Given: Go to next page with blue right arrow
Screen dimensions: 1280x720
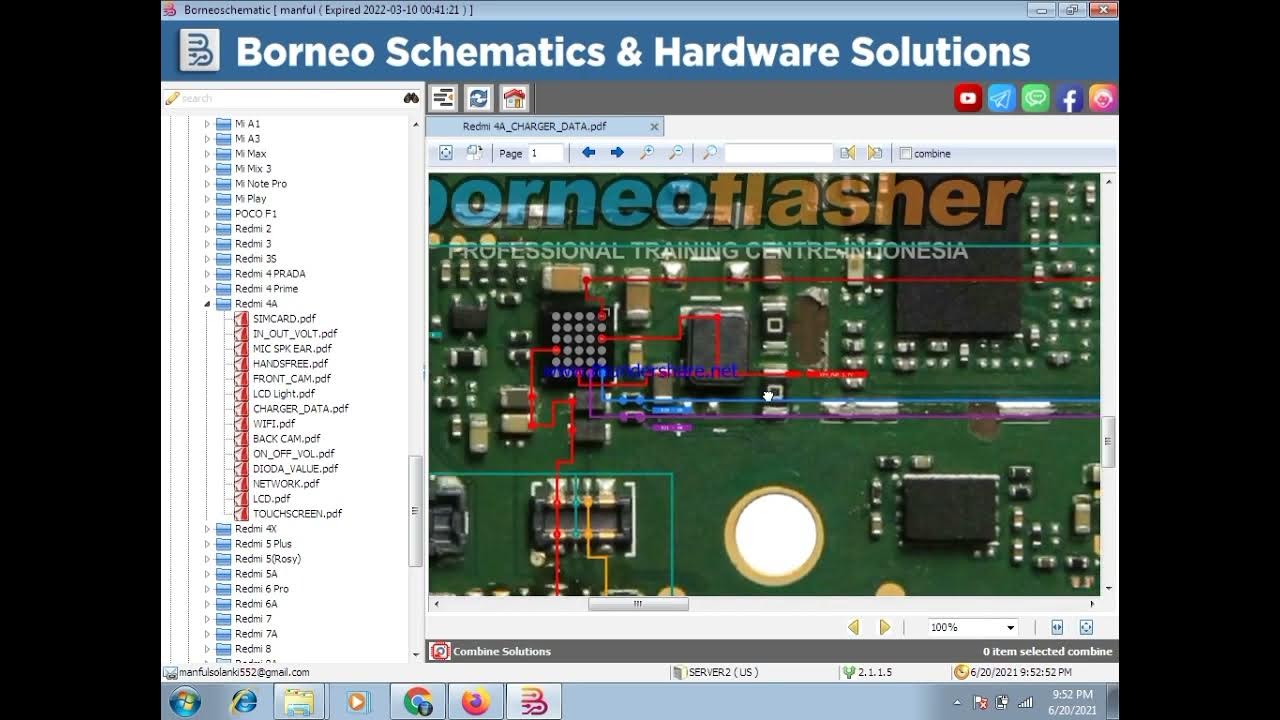Looking at the screenshot, I should [x=617, y=153].
